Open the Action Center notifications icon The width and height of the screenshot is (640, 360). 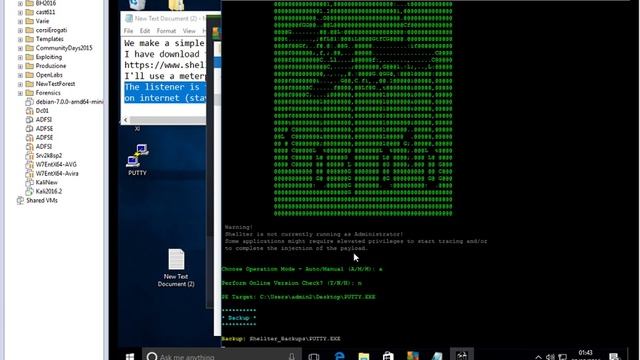pos(614,357)
